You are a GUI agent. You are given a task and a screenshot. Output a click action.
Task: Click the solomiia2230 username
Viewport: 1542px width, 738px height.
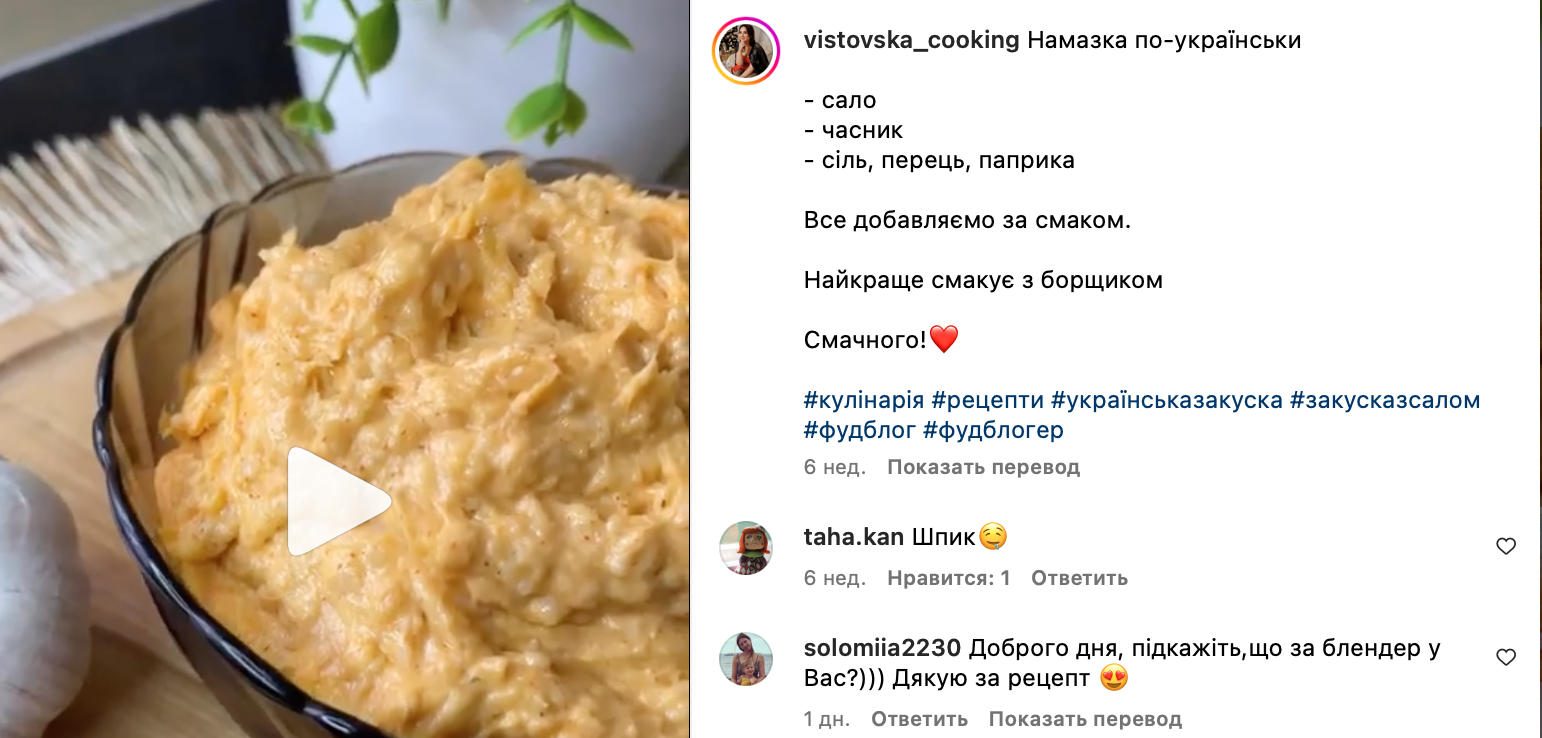[x=883, y=648]
